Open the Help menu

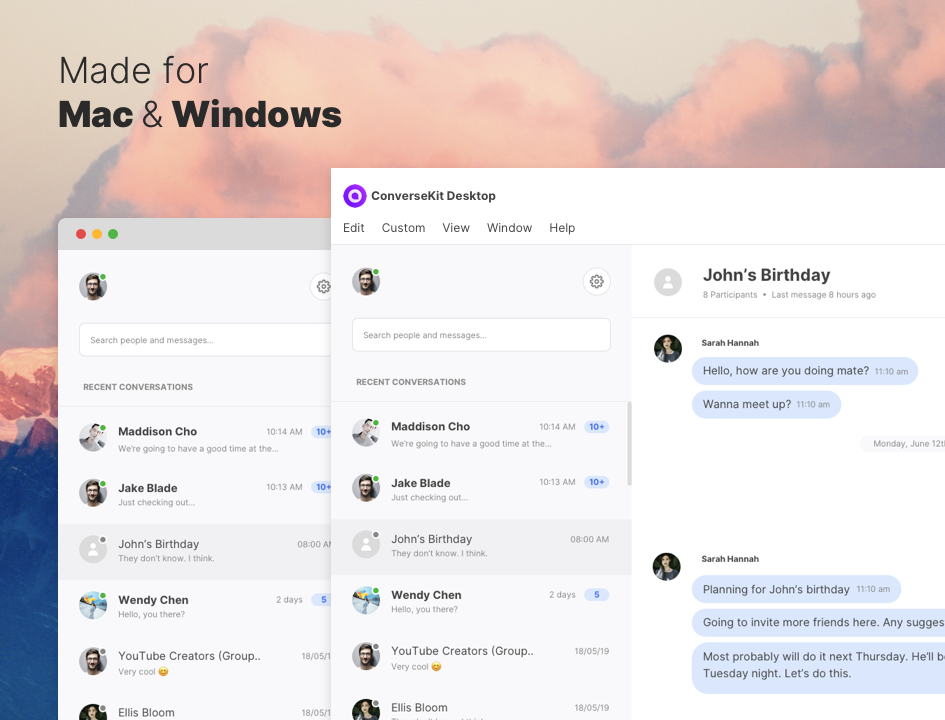[562, 228]
